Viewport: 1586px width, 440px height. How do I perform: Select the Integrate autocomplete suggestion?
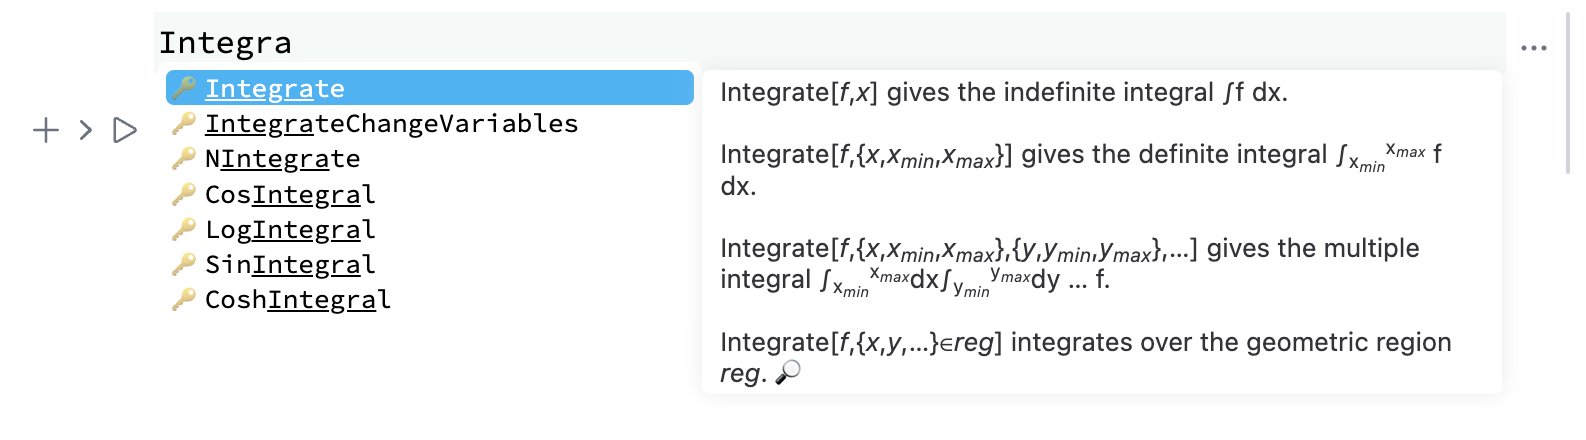(x=275, y=89)
